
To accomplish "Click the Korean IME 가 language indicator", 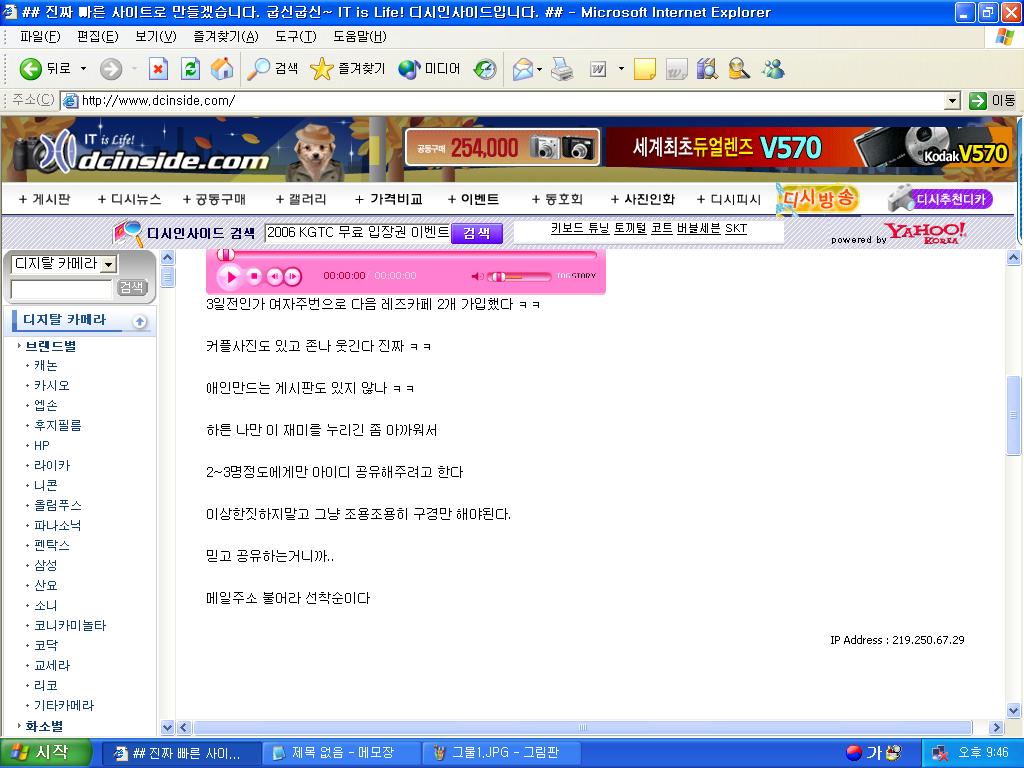I will tap(874, 754).
